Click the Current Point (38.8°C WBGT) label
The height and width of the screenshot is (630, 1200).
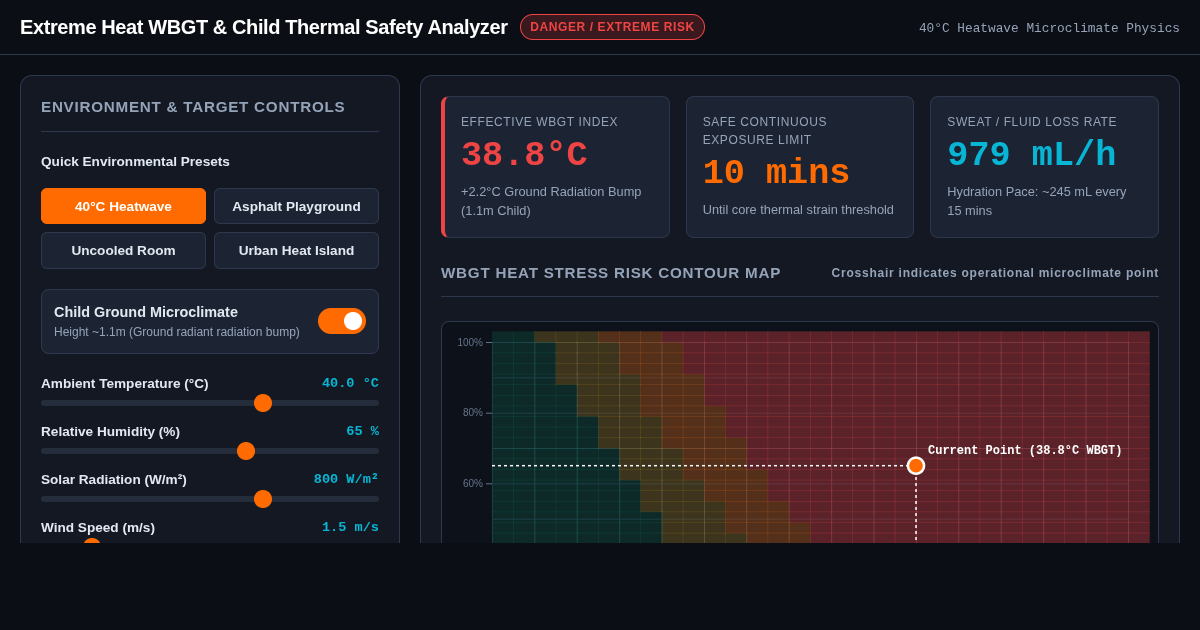click(x=1025, y=451)
